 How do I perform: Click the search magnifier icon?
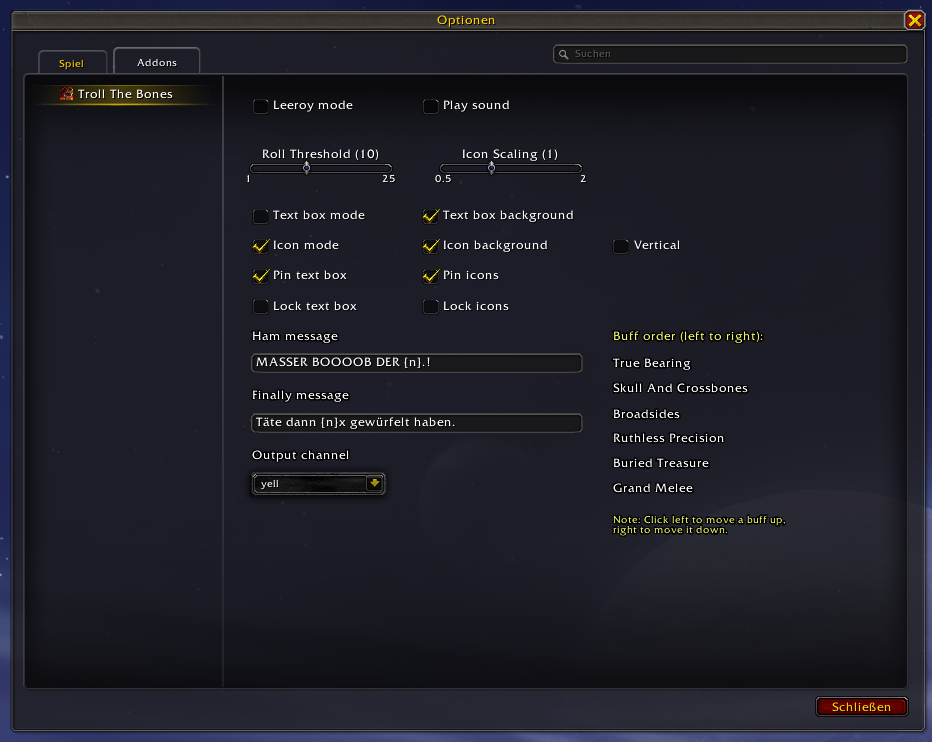coord(565,54)
